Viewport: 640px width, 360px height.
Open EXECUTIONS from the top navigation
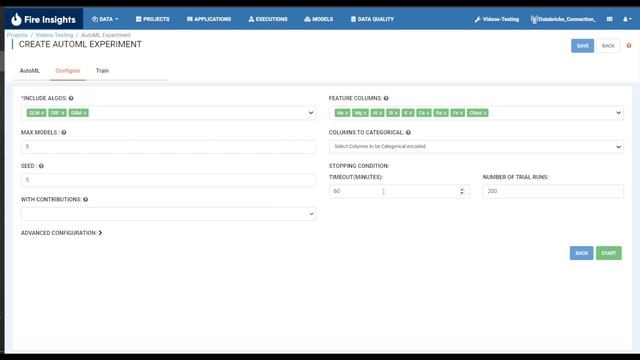(x=268, y=19)
